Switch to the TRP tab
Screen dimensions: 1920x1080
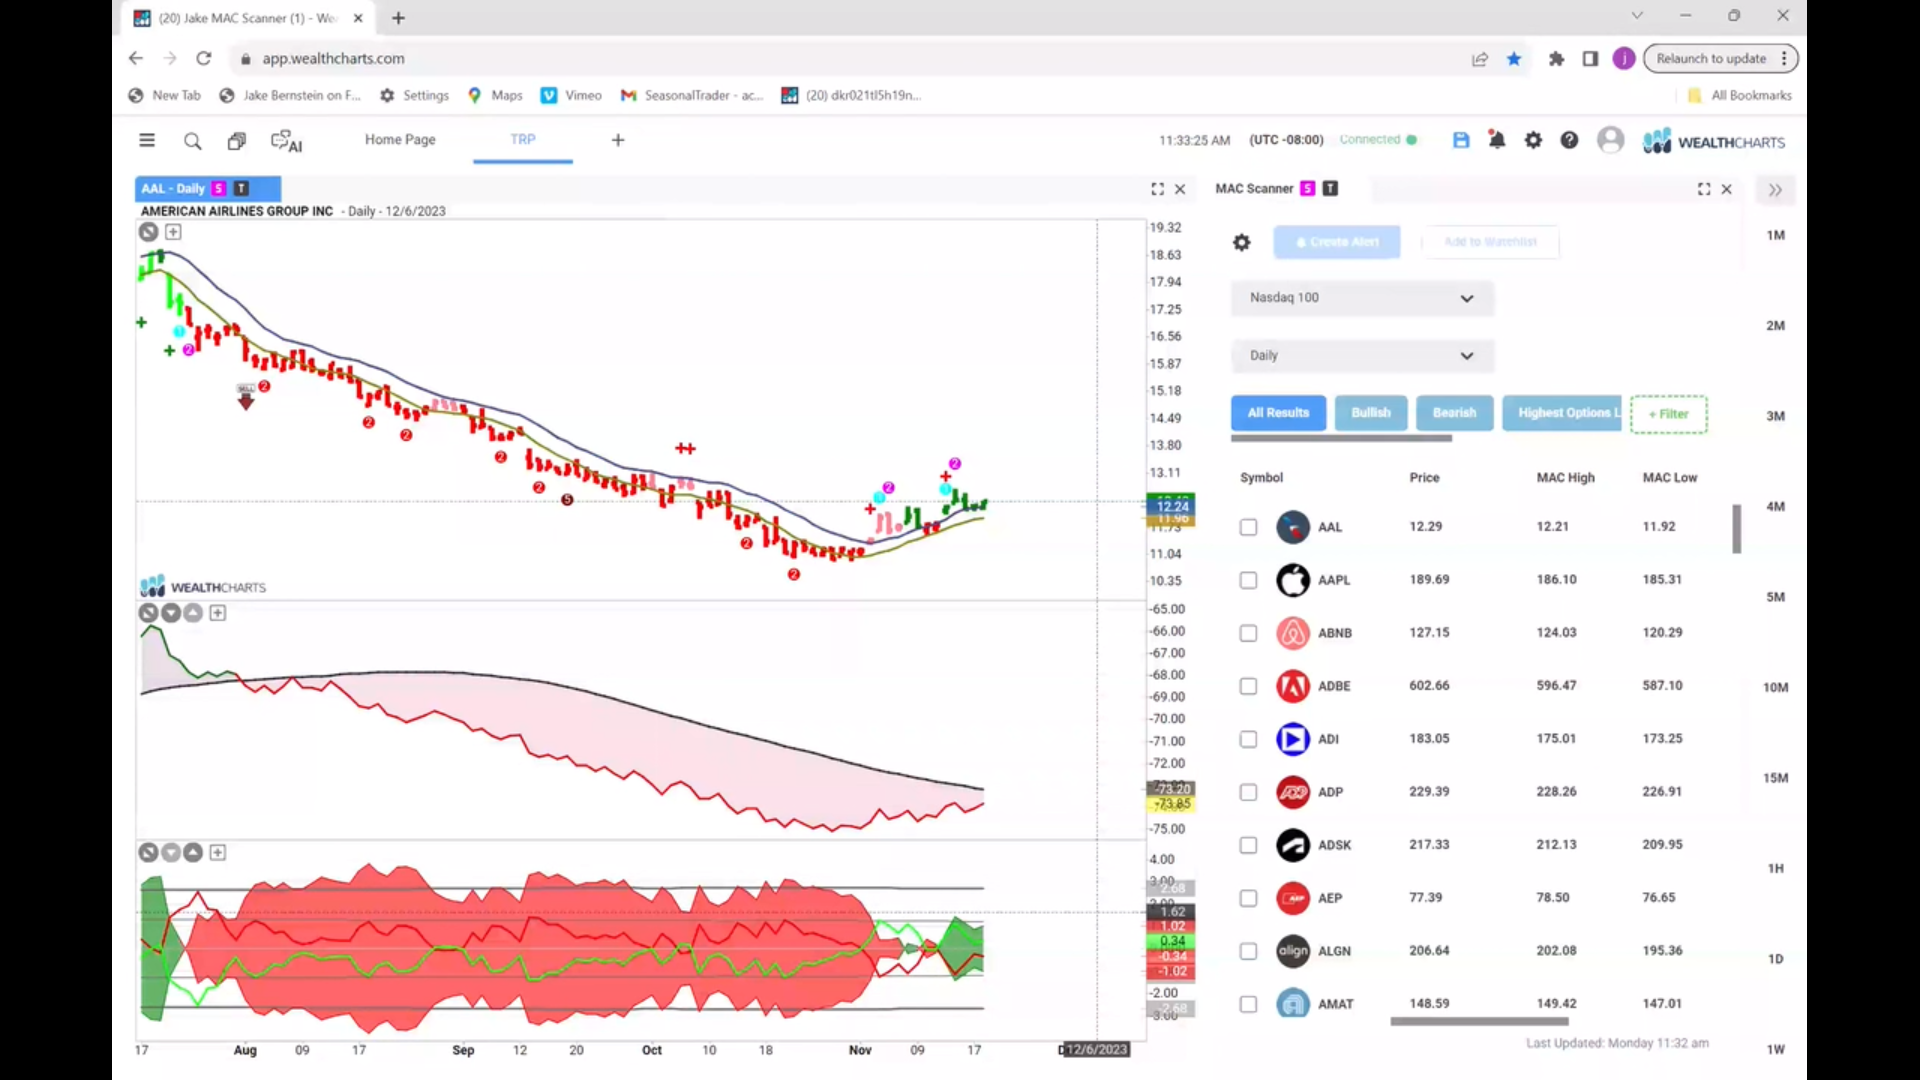[523, 140]
